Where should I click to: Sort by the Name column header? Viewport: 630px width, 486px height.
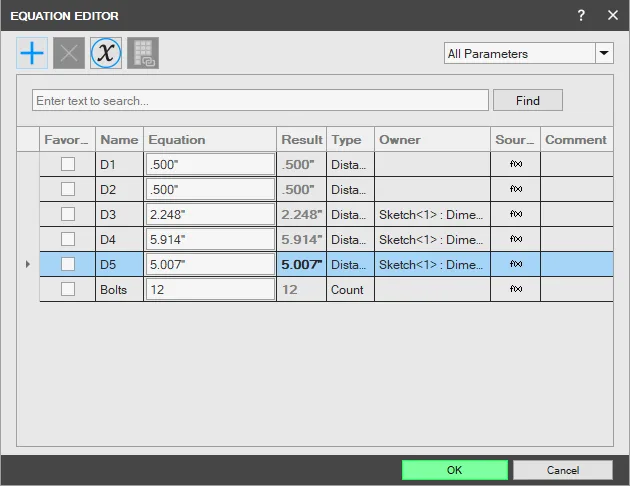[119, 139]
